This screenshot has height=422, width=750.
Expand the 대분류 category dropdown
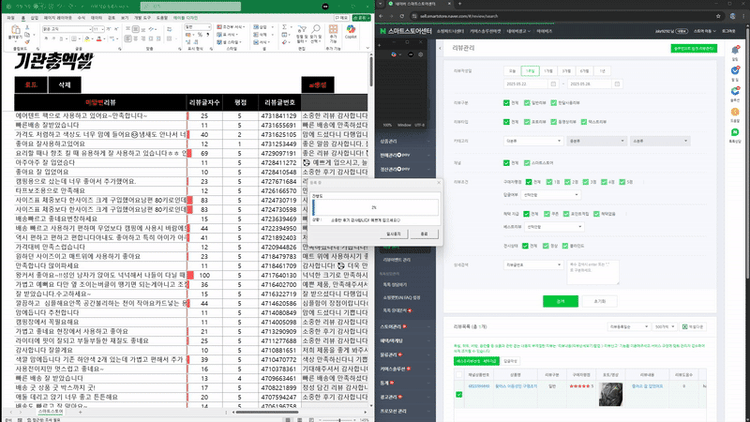(533, 141)
